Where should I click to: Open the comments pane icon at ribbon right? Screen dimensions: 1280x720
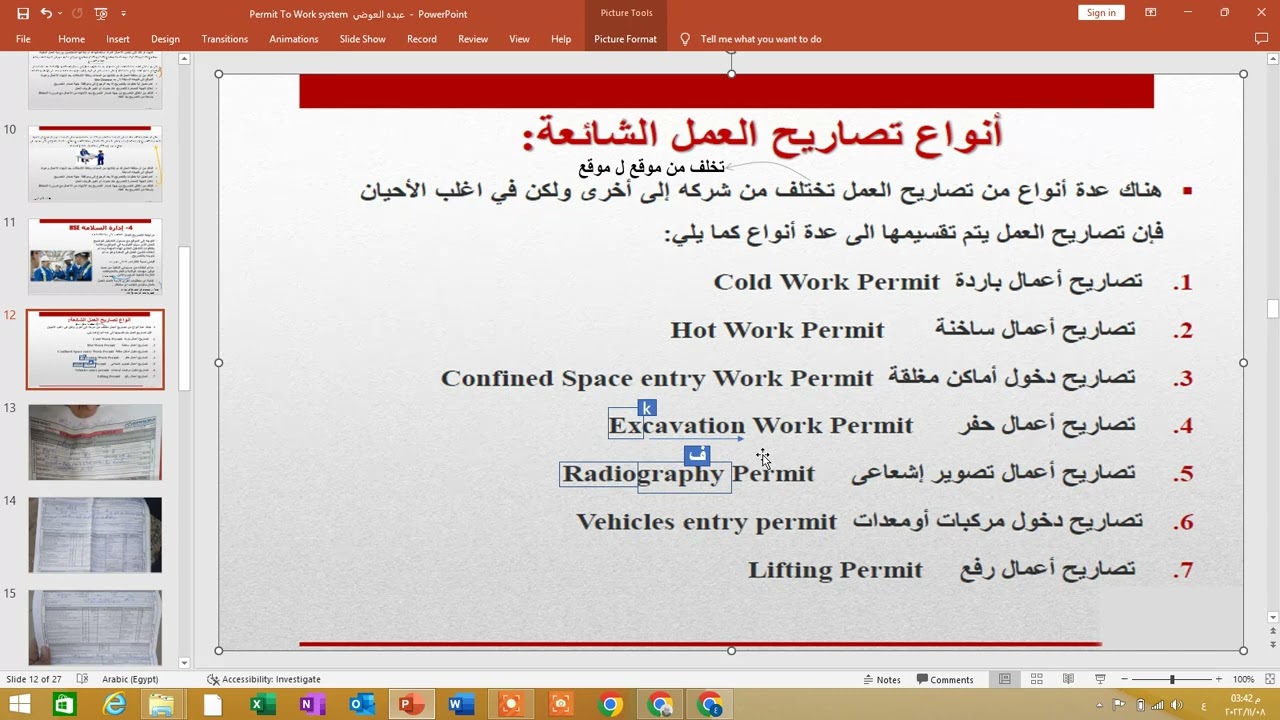[1261, 39]
